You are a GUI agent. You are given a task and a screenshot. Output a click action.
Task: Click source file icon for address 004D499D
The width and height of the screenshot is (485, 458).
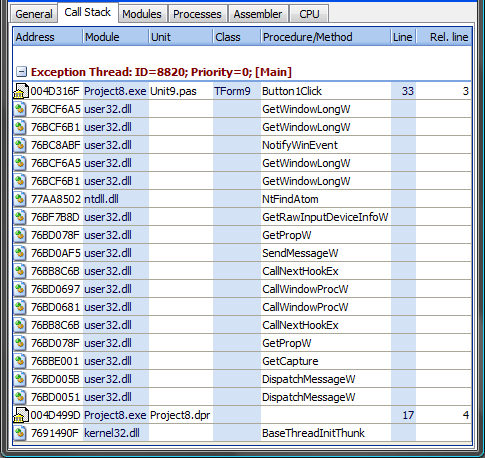(21, 415)
